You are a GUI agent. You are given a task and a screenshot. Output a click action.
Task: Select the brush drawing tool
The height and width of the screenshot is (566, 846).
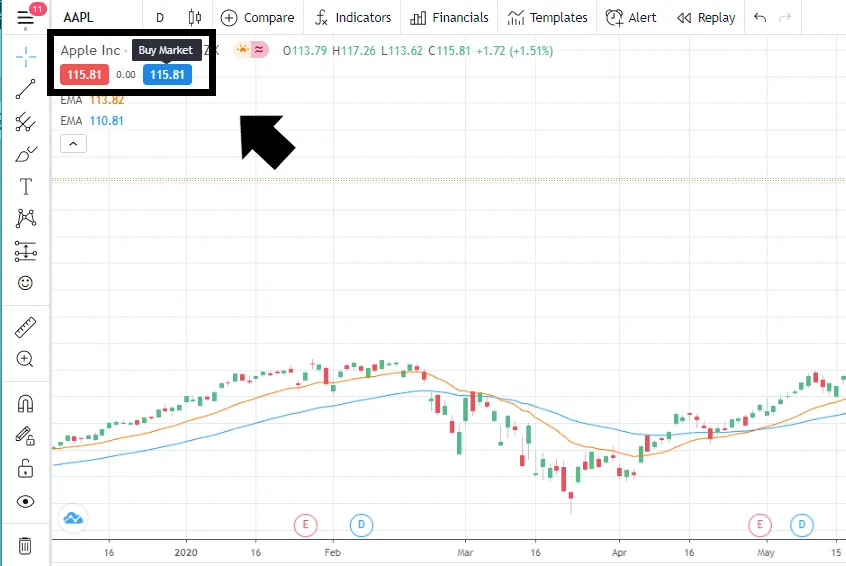(x=25, y=155)
